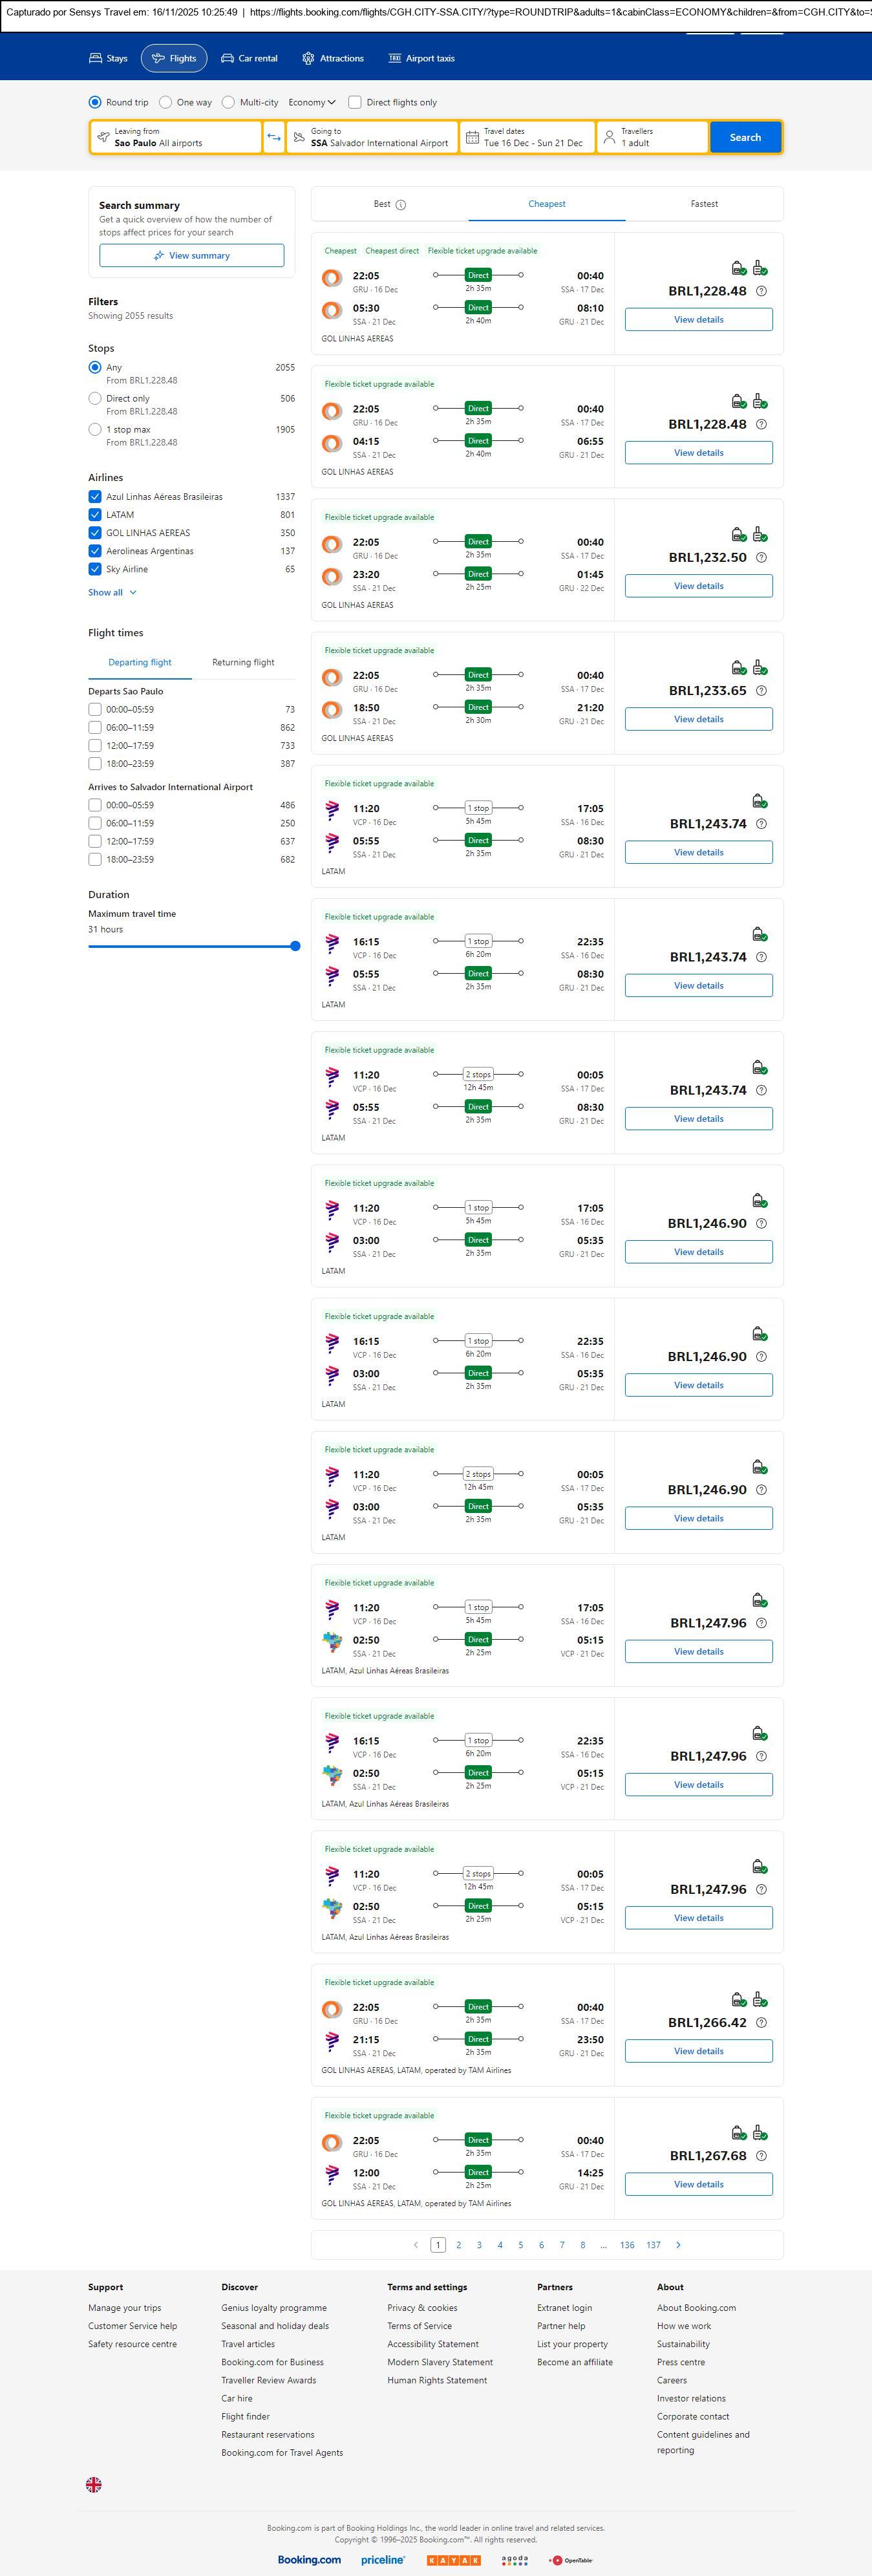Click the swap origin and destination arrows icon
Screen dimensions: 872x2576
(274, 137)
